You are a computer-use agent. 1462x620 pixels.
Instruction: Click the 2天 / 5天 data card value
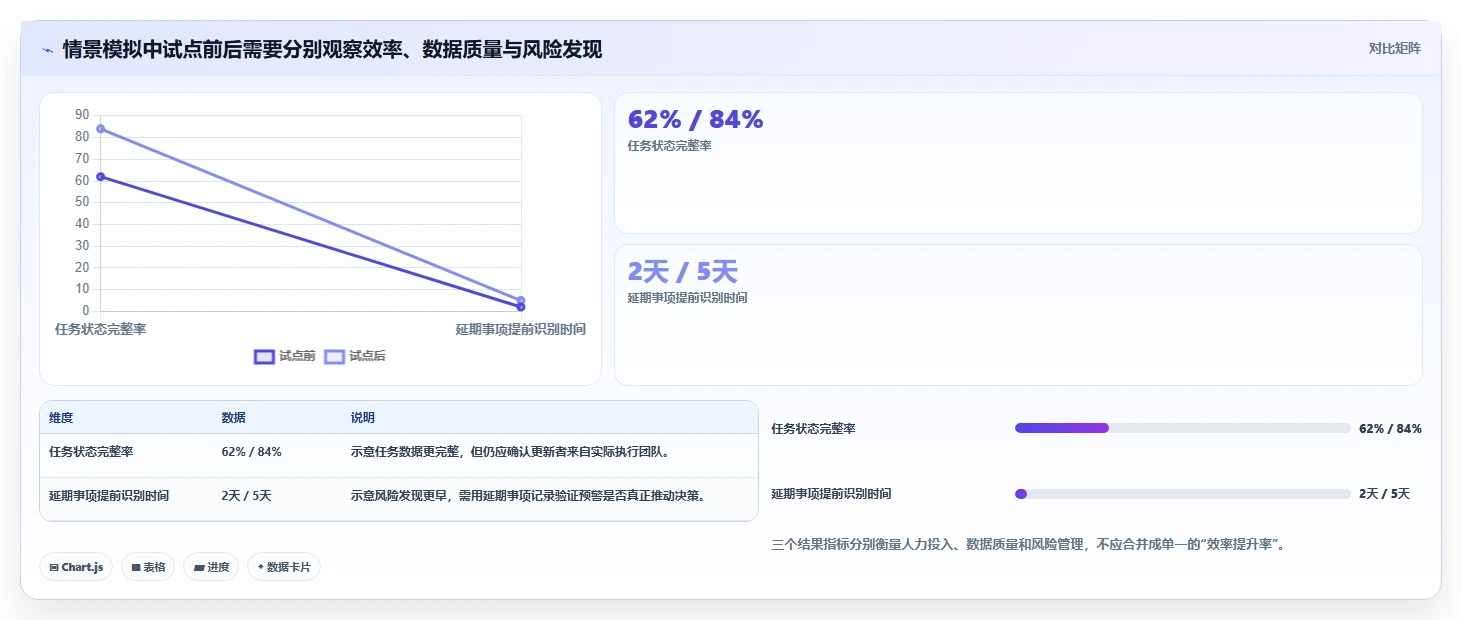(682, 272)
